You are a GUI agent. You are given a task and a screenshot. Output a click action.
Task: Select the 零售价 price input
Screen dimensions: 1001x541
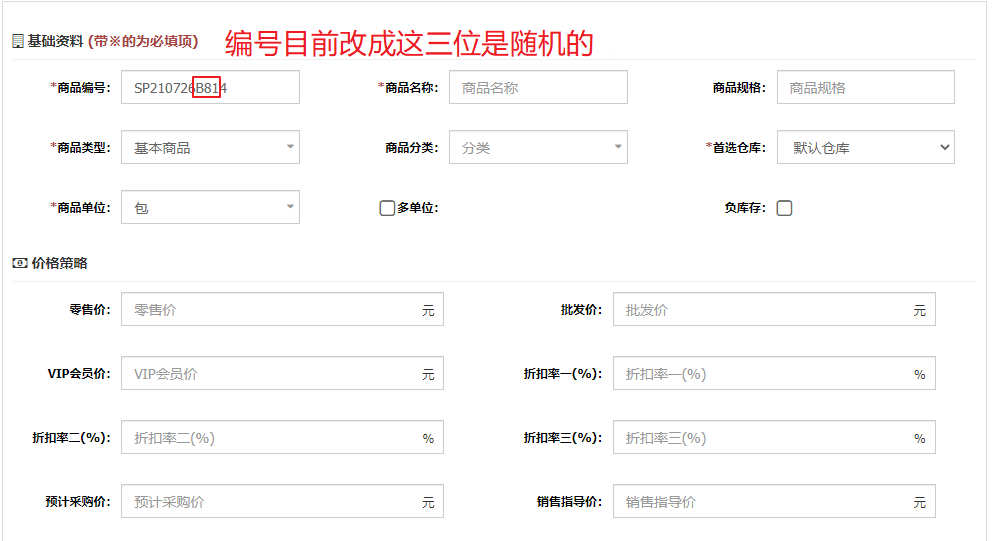point(282,310)
